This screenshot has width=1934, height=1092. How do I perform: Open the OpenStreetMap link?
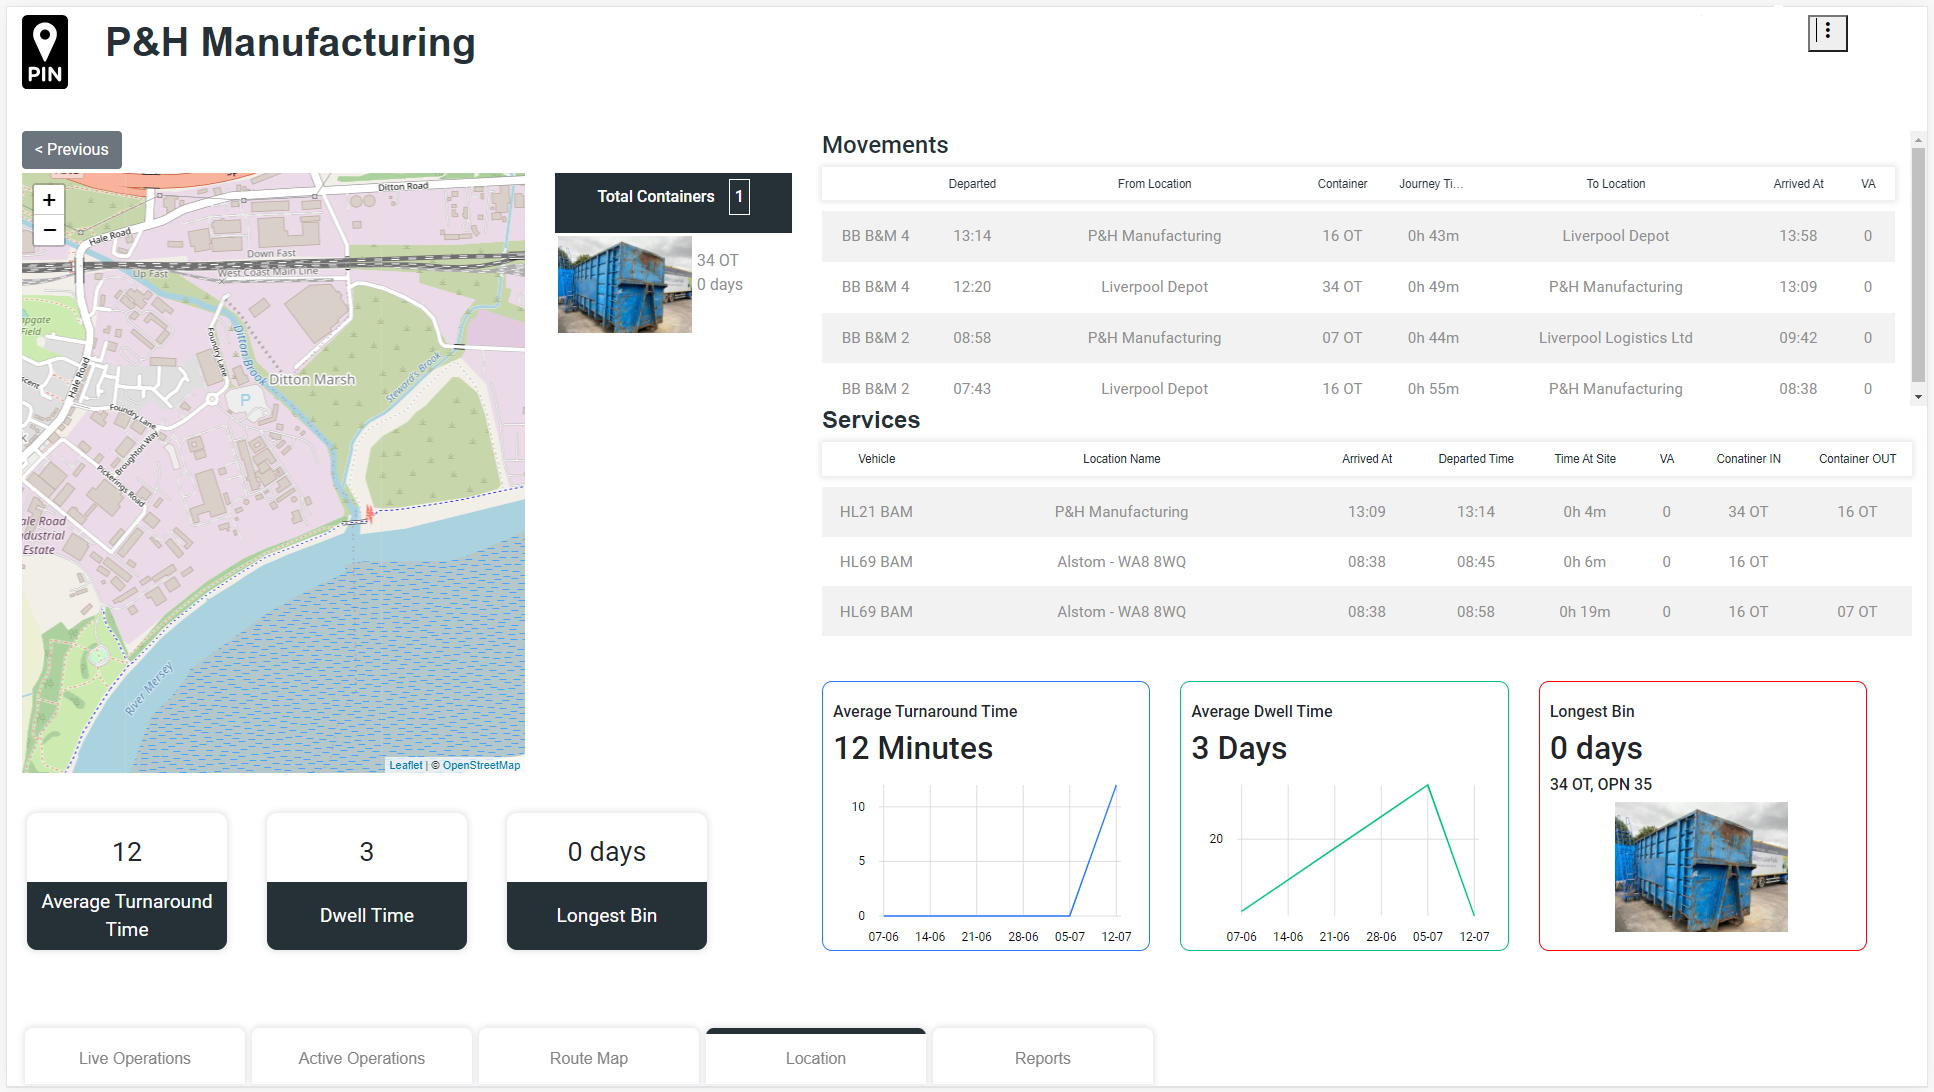pyautogui.click(x=481, y=765)
